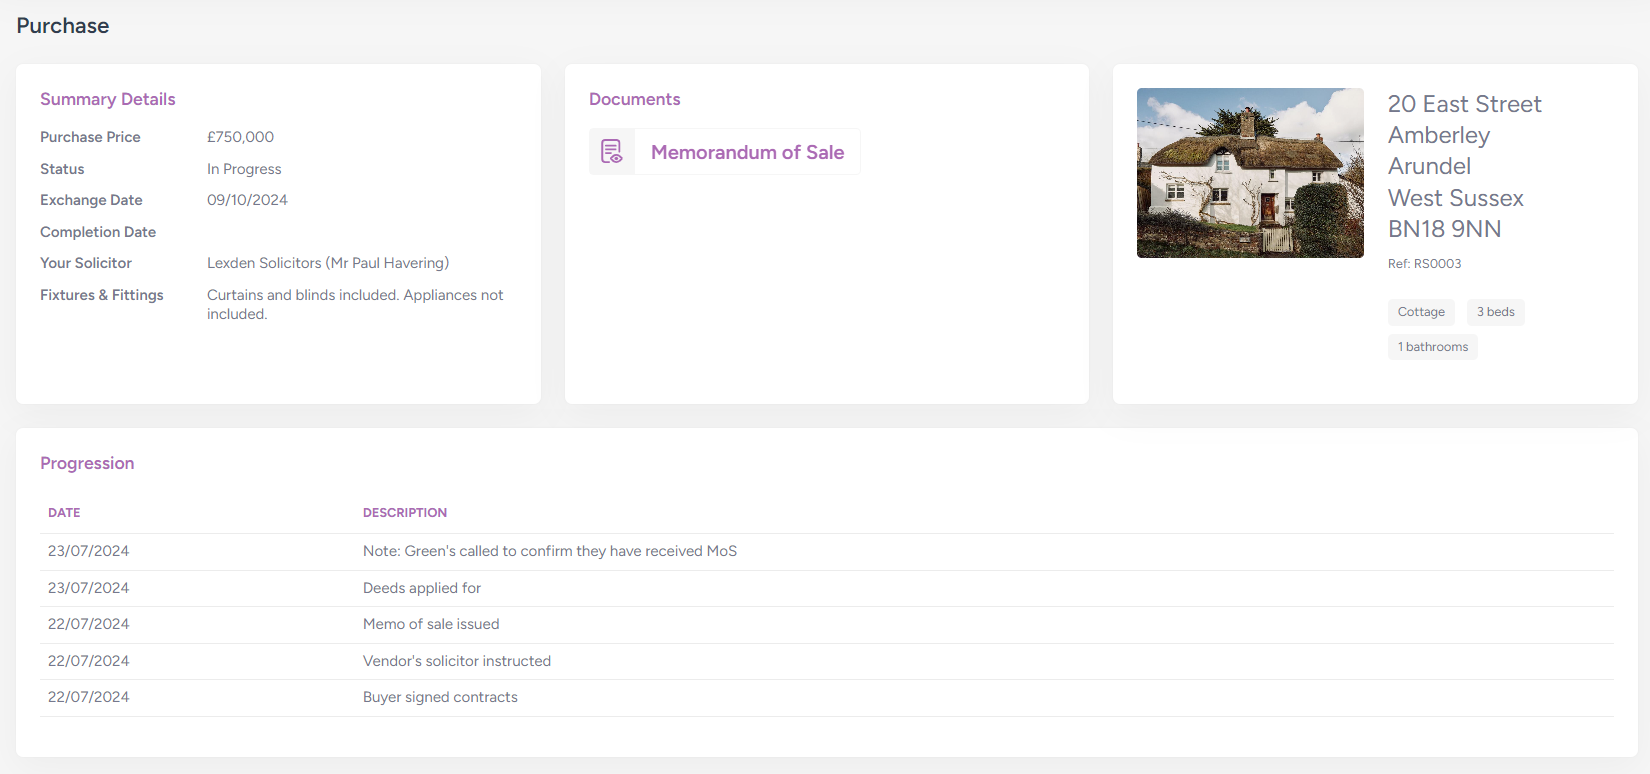Select Vendor's solicitor instructed entry
The height and width of the screenshot is (774, 1650).
[x=457, y=661]
